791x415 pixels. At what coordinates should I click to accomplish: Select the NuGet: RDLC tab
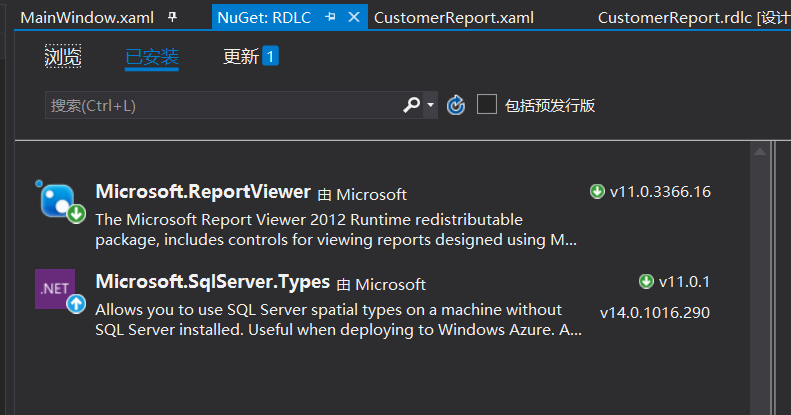pos(264,18)
